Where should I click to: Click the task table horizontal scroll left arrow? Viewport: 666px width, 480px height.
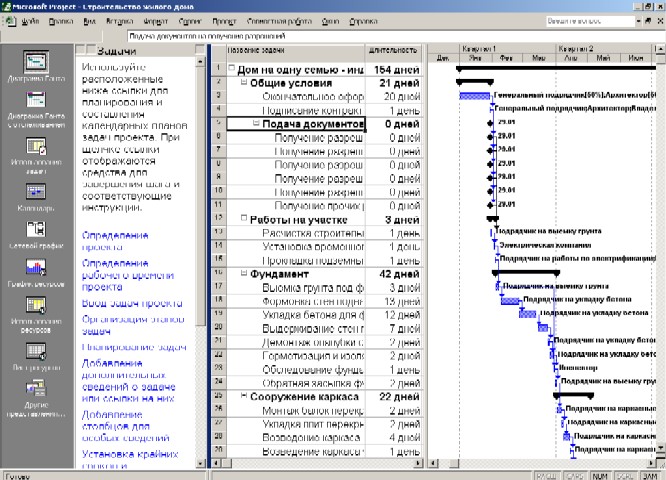click(216, 463)
